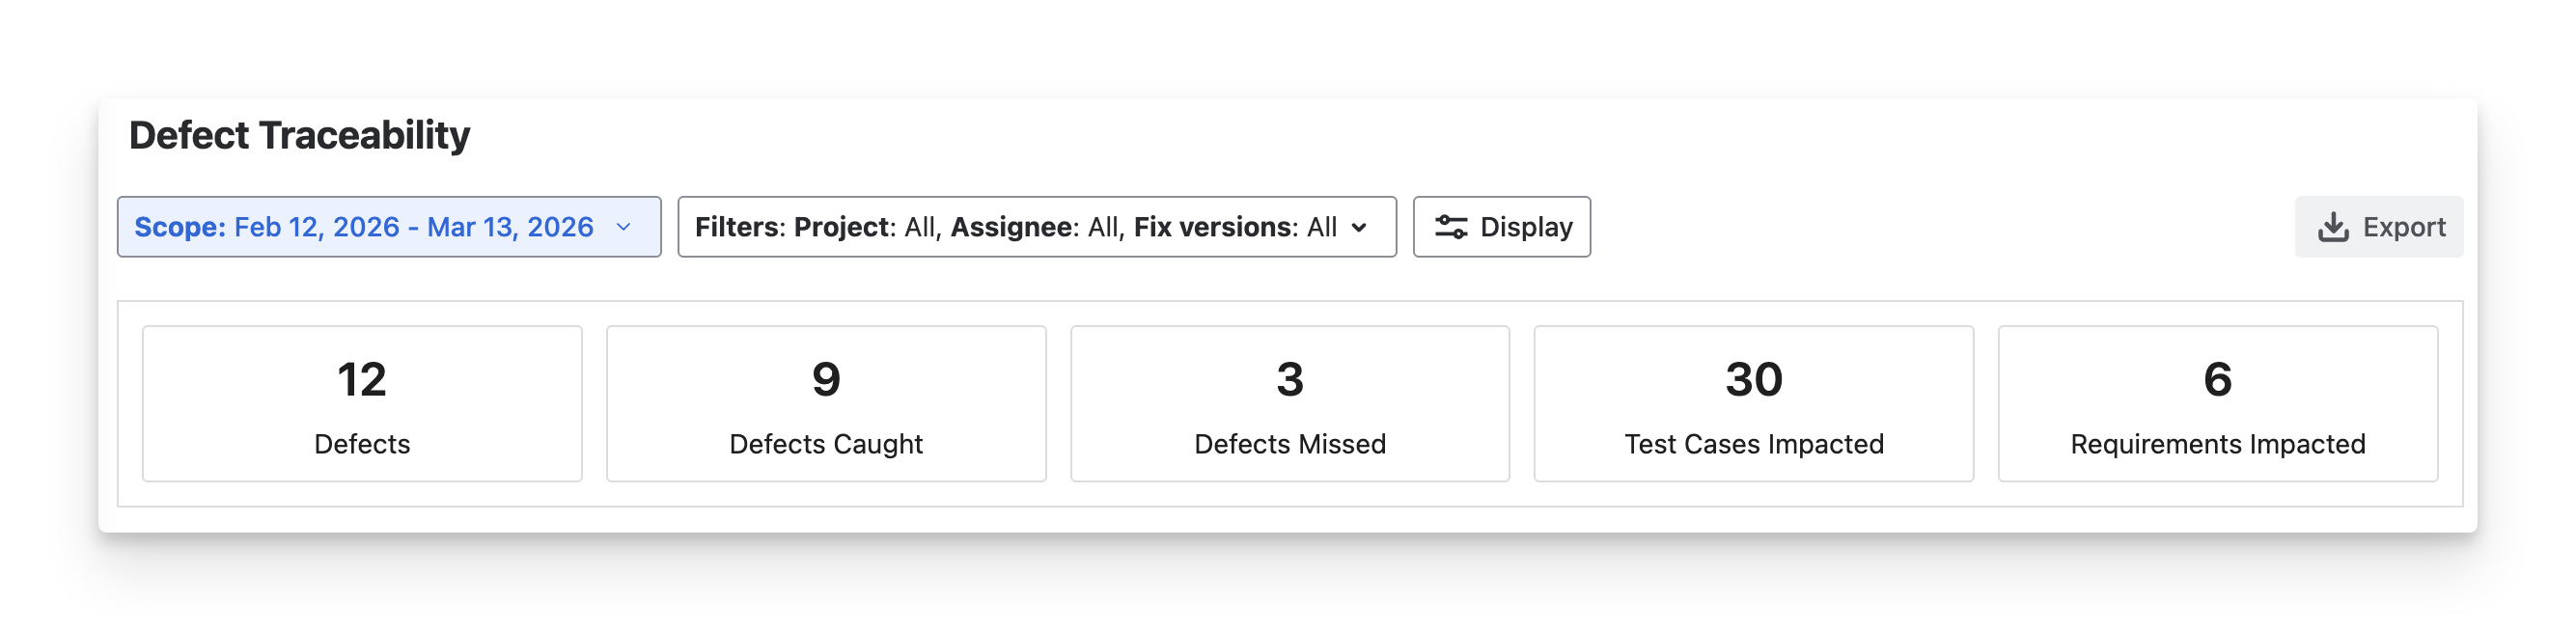Click the number 3 missed count
The image size is (2576, 631).
pyautogui.click(x=1290, y=380)
